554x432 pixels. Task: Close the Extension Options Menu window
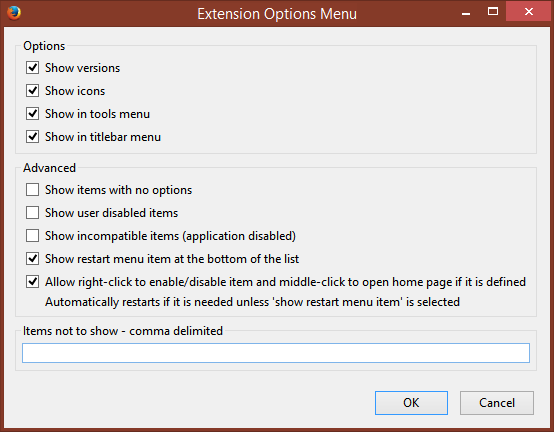[529, 12]
